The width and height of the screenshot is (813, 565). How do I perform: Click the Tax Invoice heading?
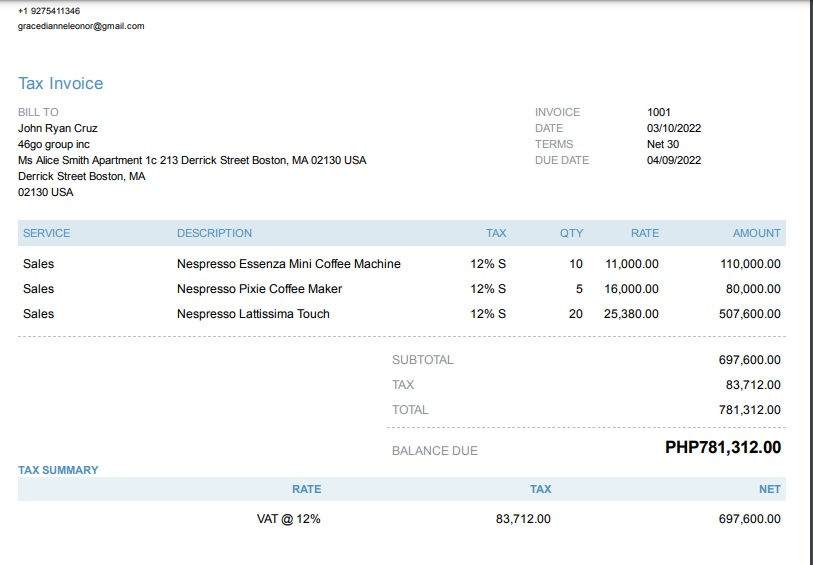[x=61, y=83]
